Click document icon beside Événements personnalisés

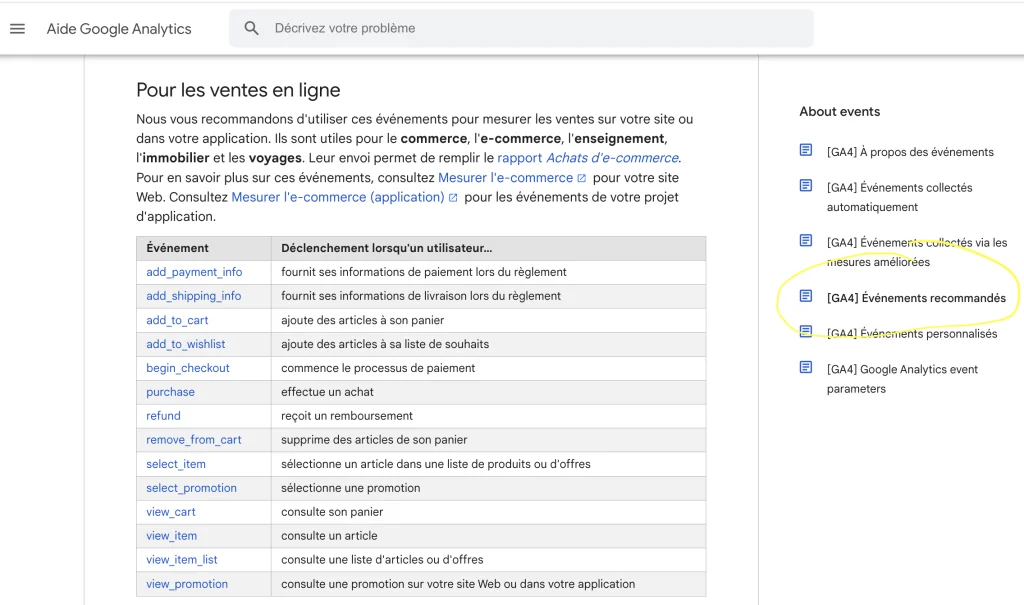(x=806, y=332)
